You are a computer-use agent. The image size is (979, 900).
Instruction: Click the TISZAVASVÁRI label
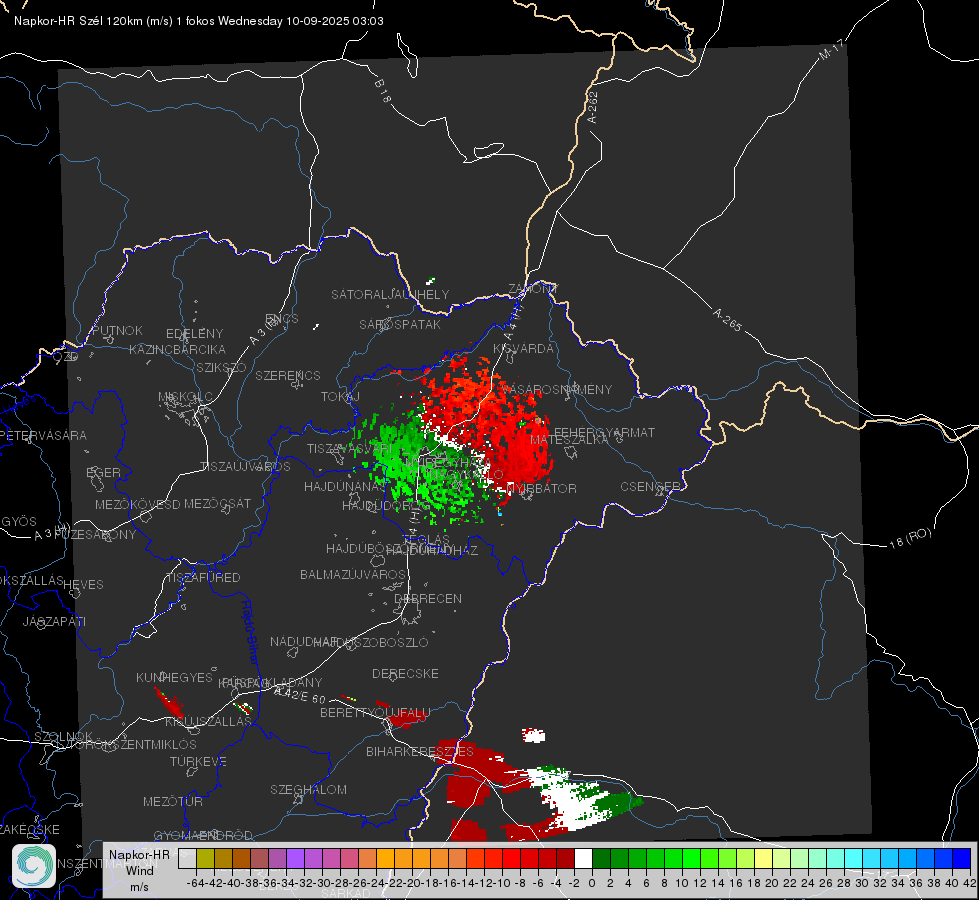(x=350, y=448)
